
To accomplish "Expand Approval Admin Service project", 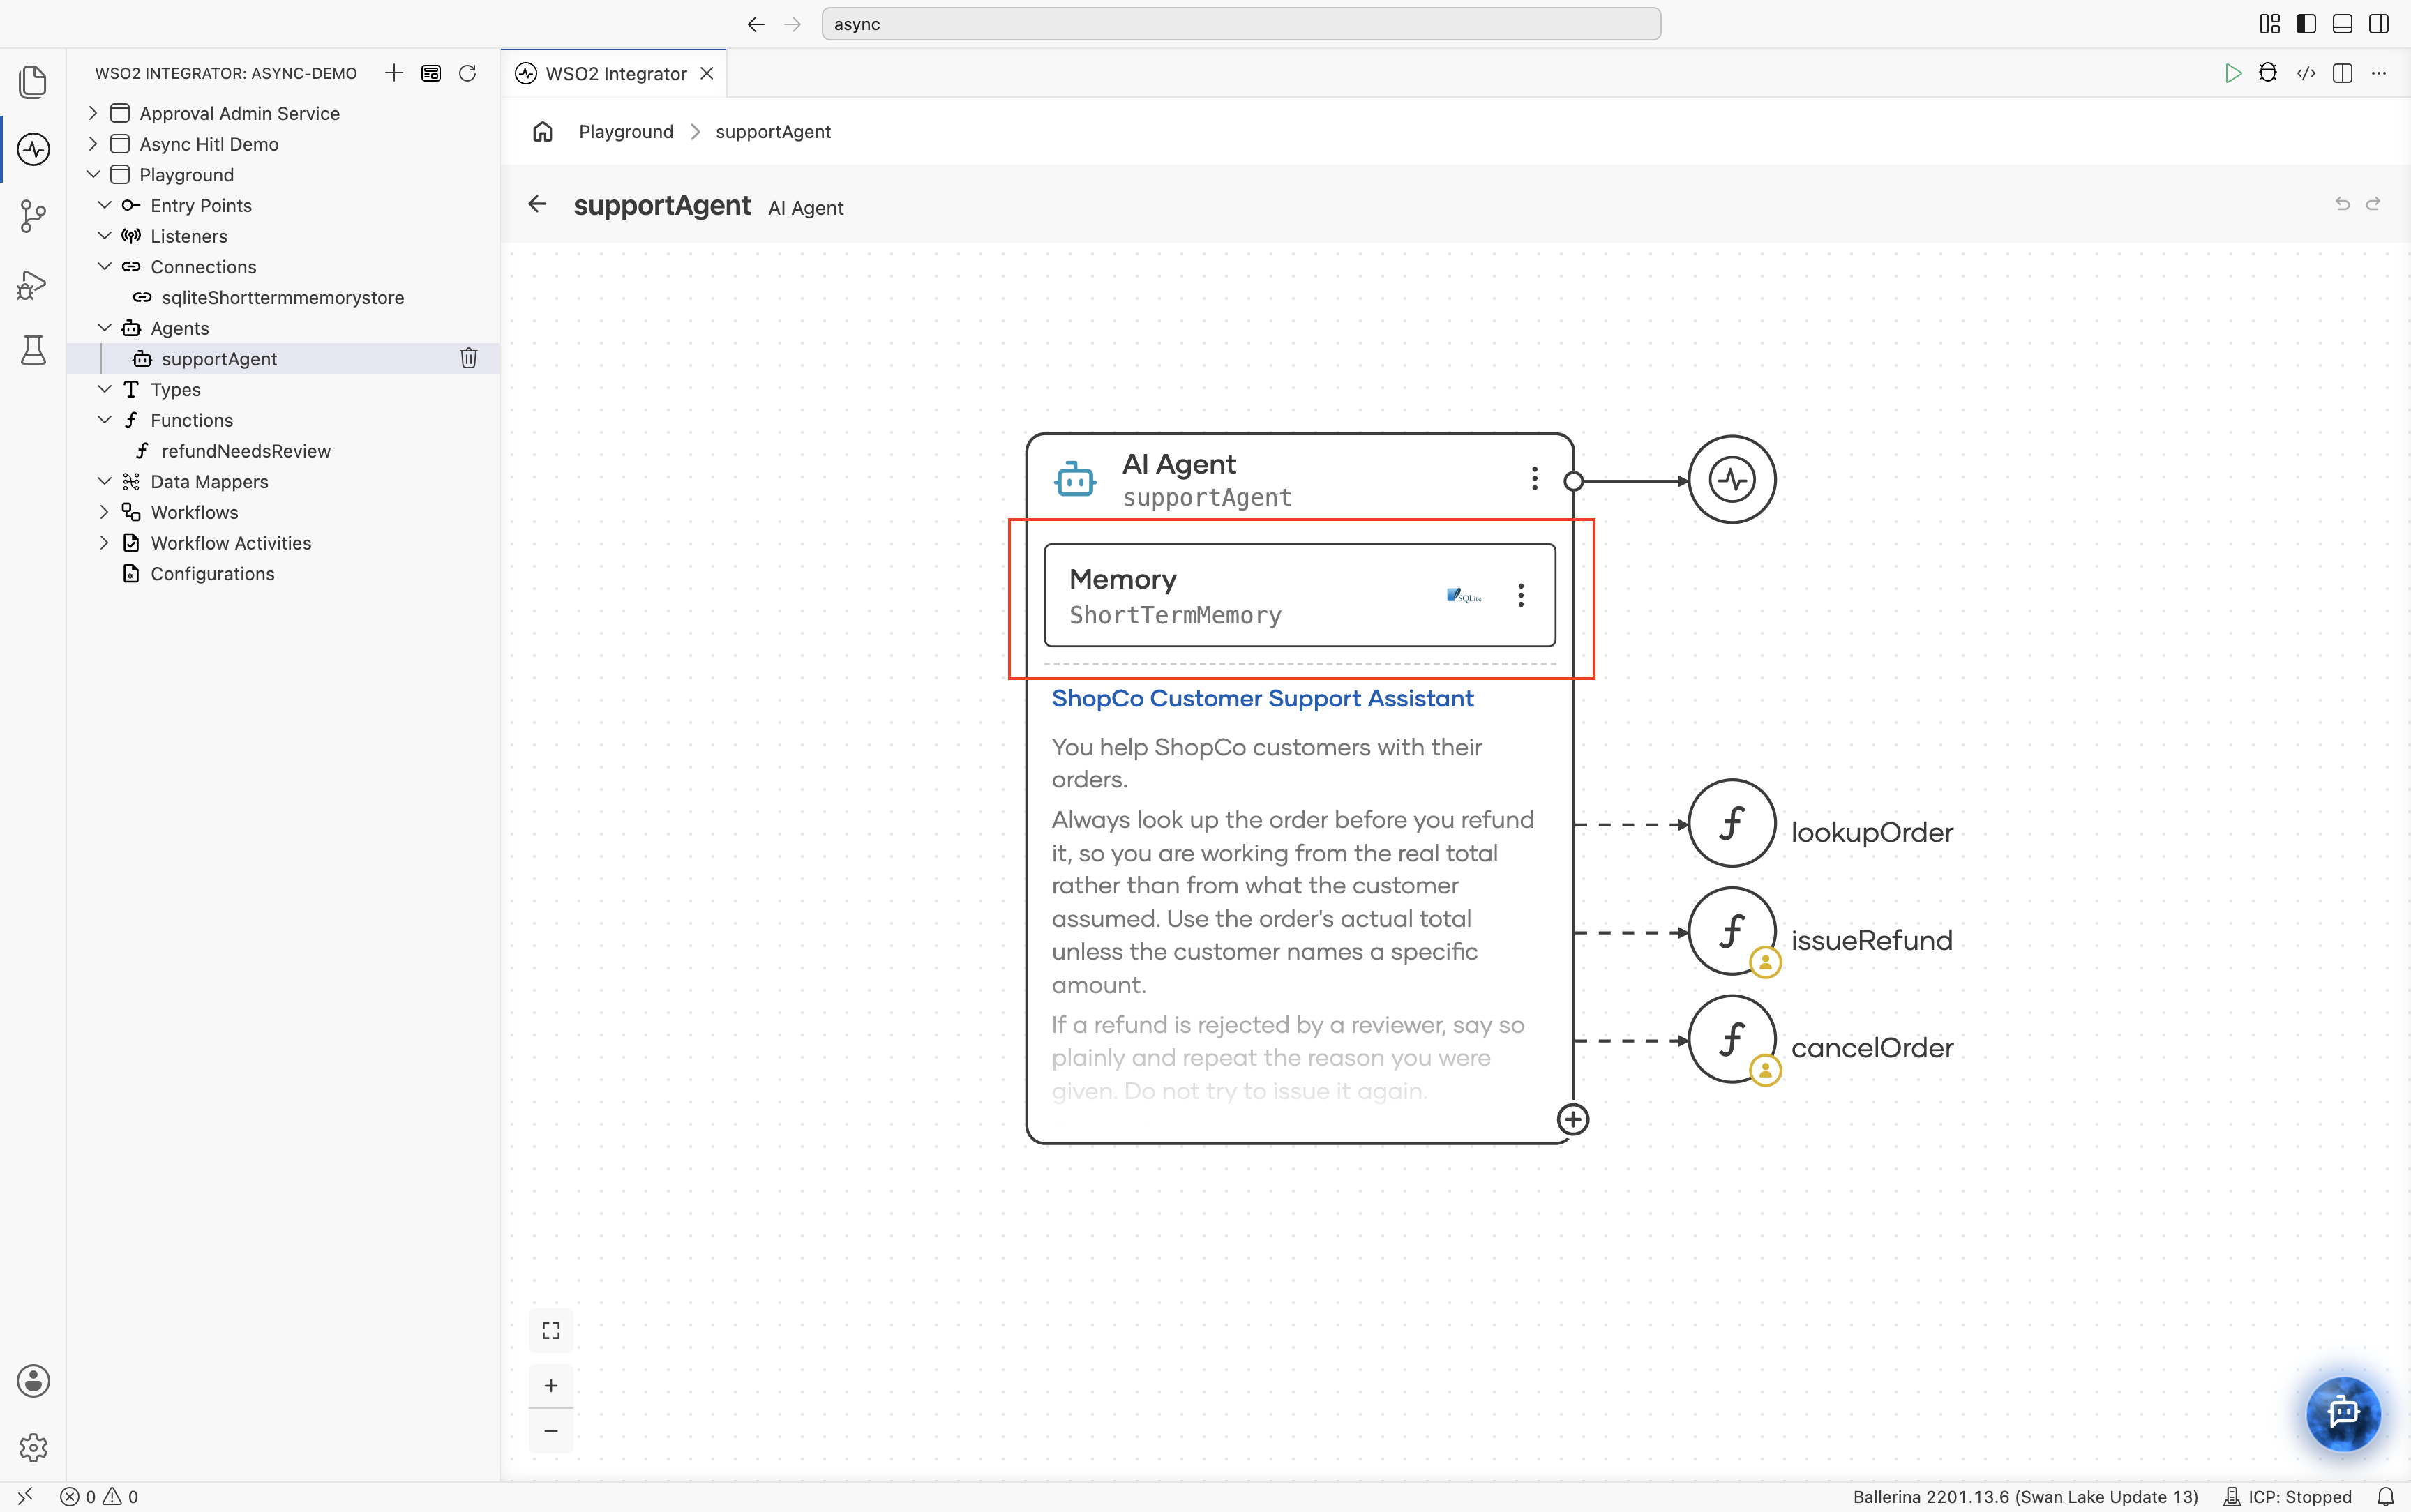I will [x=93, y=113].
